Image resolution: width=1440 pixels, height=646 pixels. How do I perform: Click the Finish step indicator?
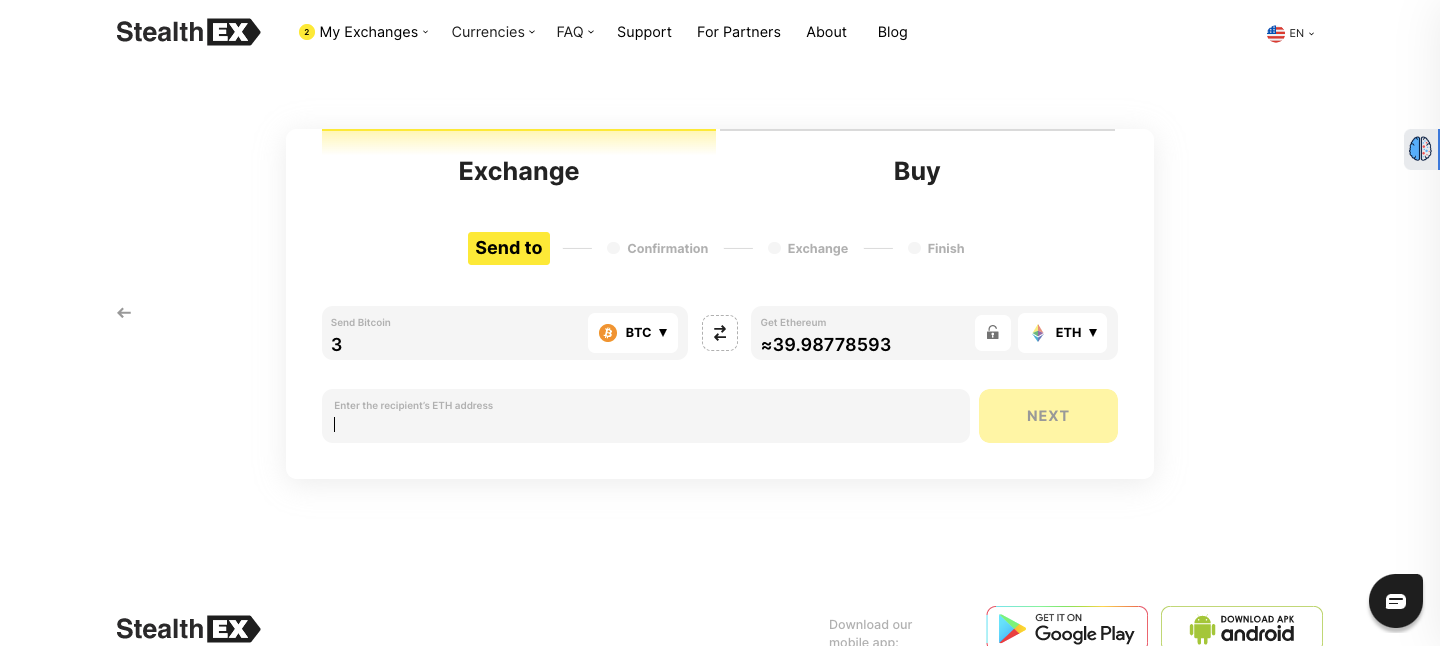(x=936, y=248)
